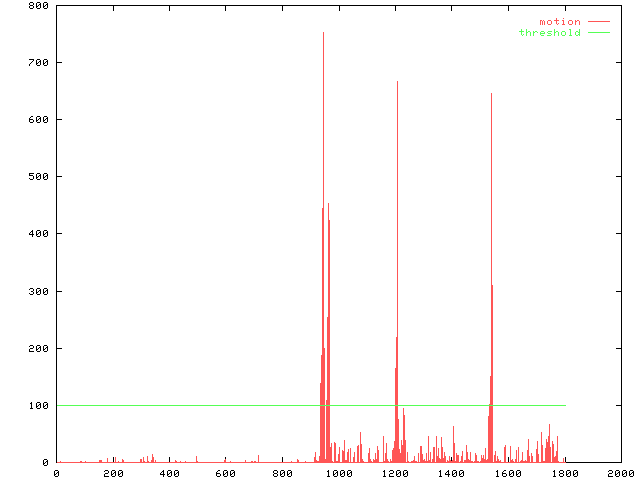Click the y-axis label 700

[39, 63]
